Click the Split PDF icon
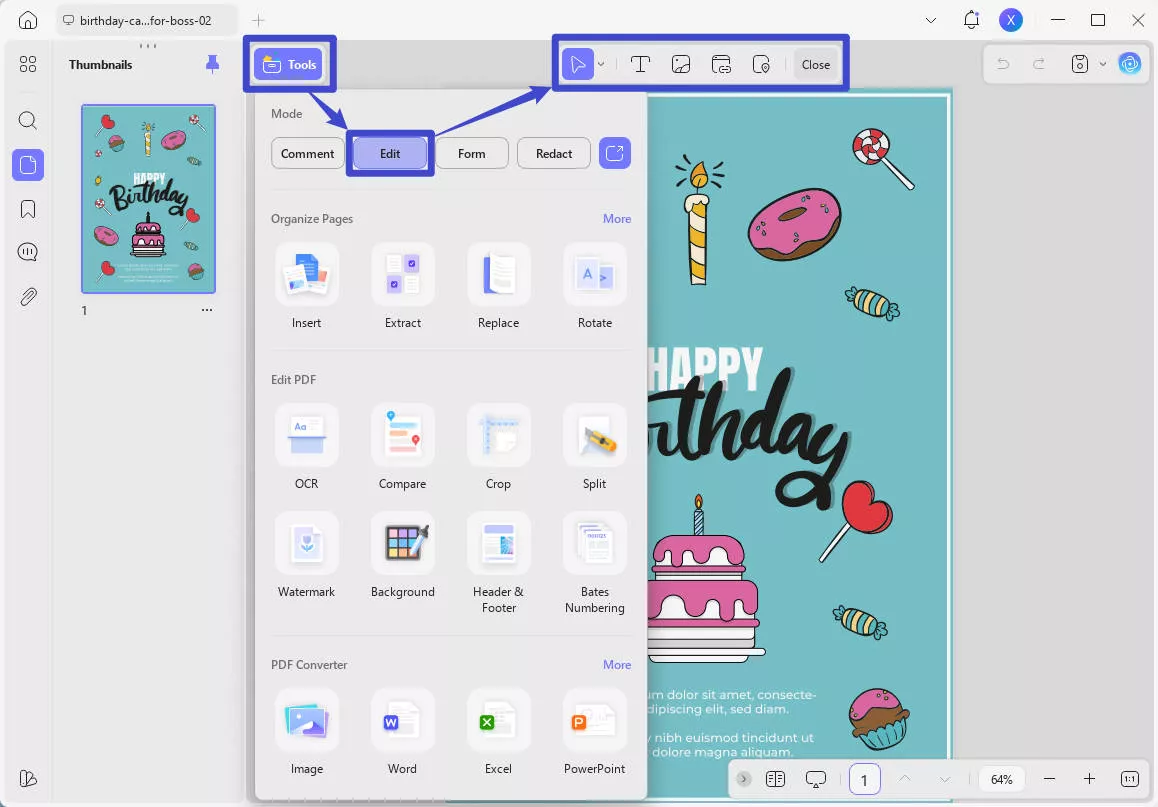The height and width of the screenshot is (807, 1158). 594,436
